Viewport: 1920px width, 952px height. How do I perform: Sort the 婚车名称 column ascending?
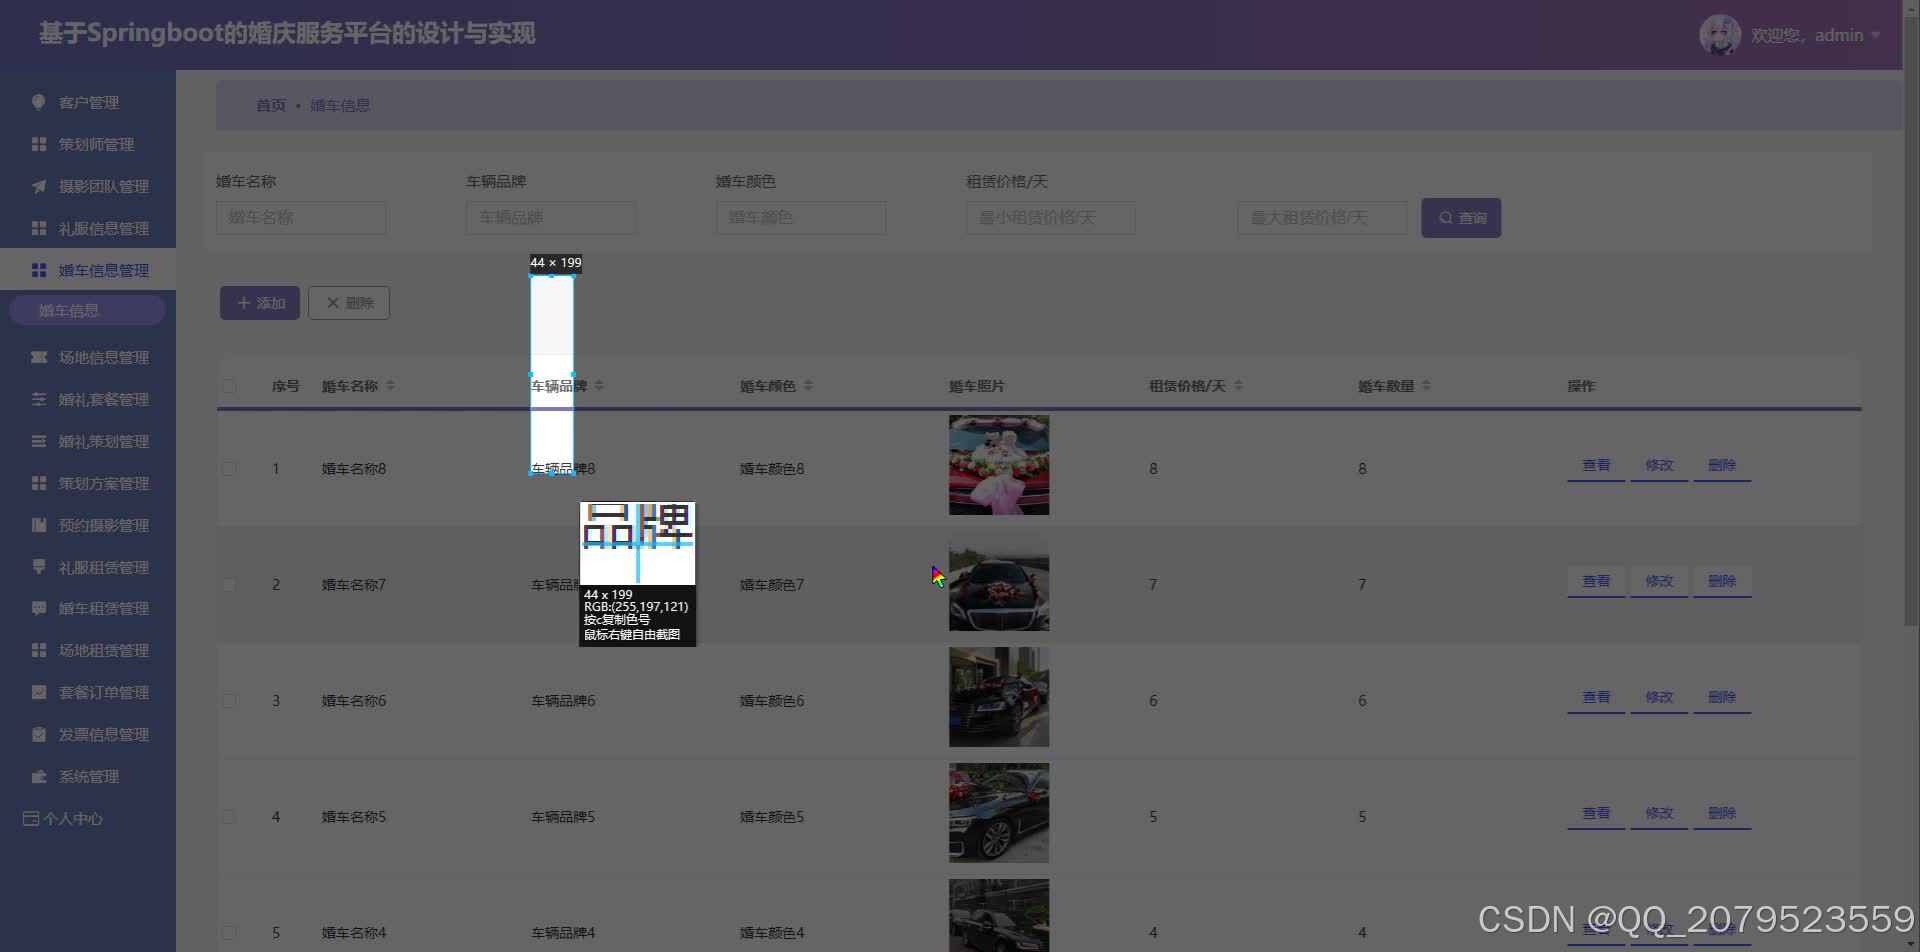tap(390, 380)
